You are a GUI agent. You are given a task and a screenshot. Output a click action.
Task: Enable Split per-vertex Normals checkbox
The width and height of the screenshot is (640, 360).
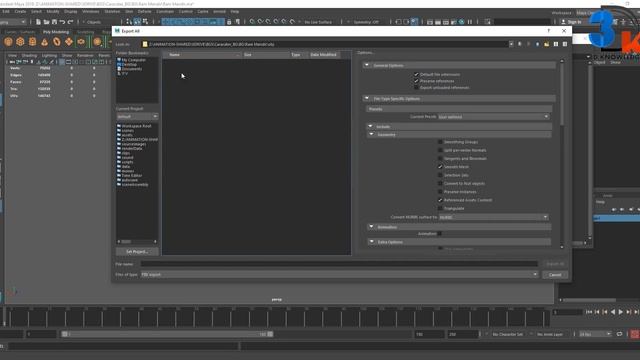point(440,150)
